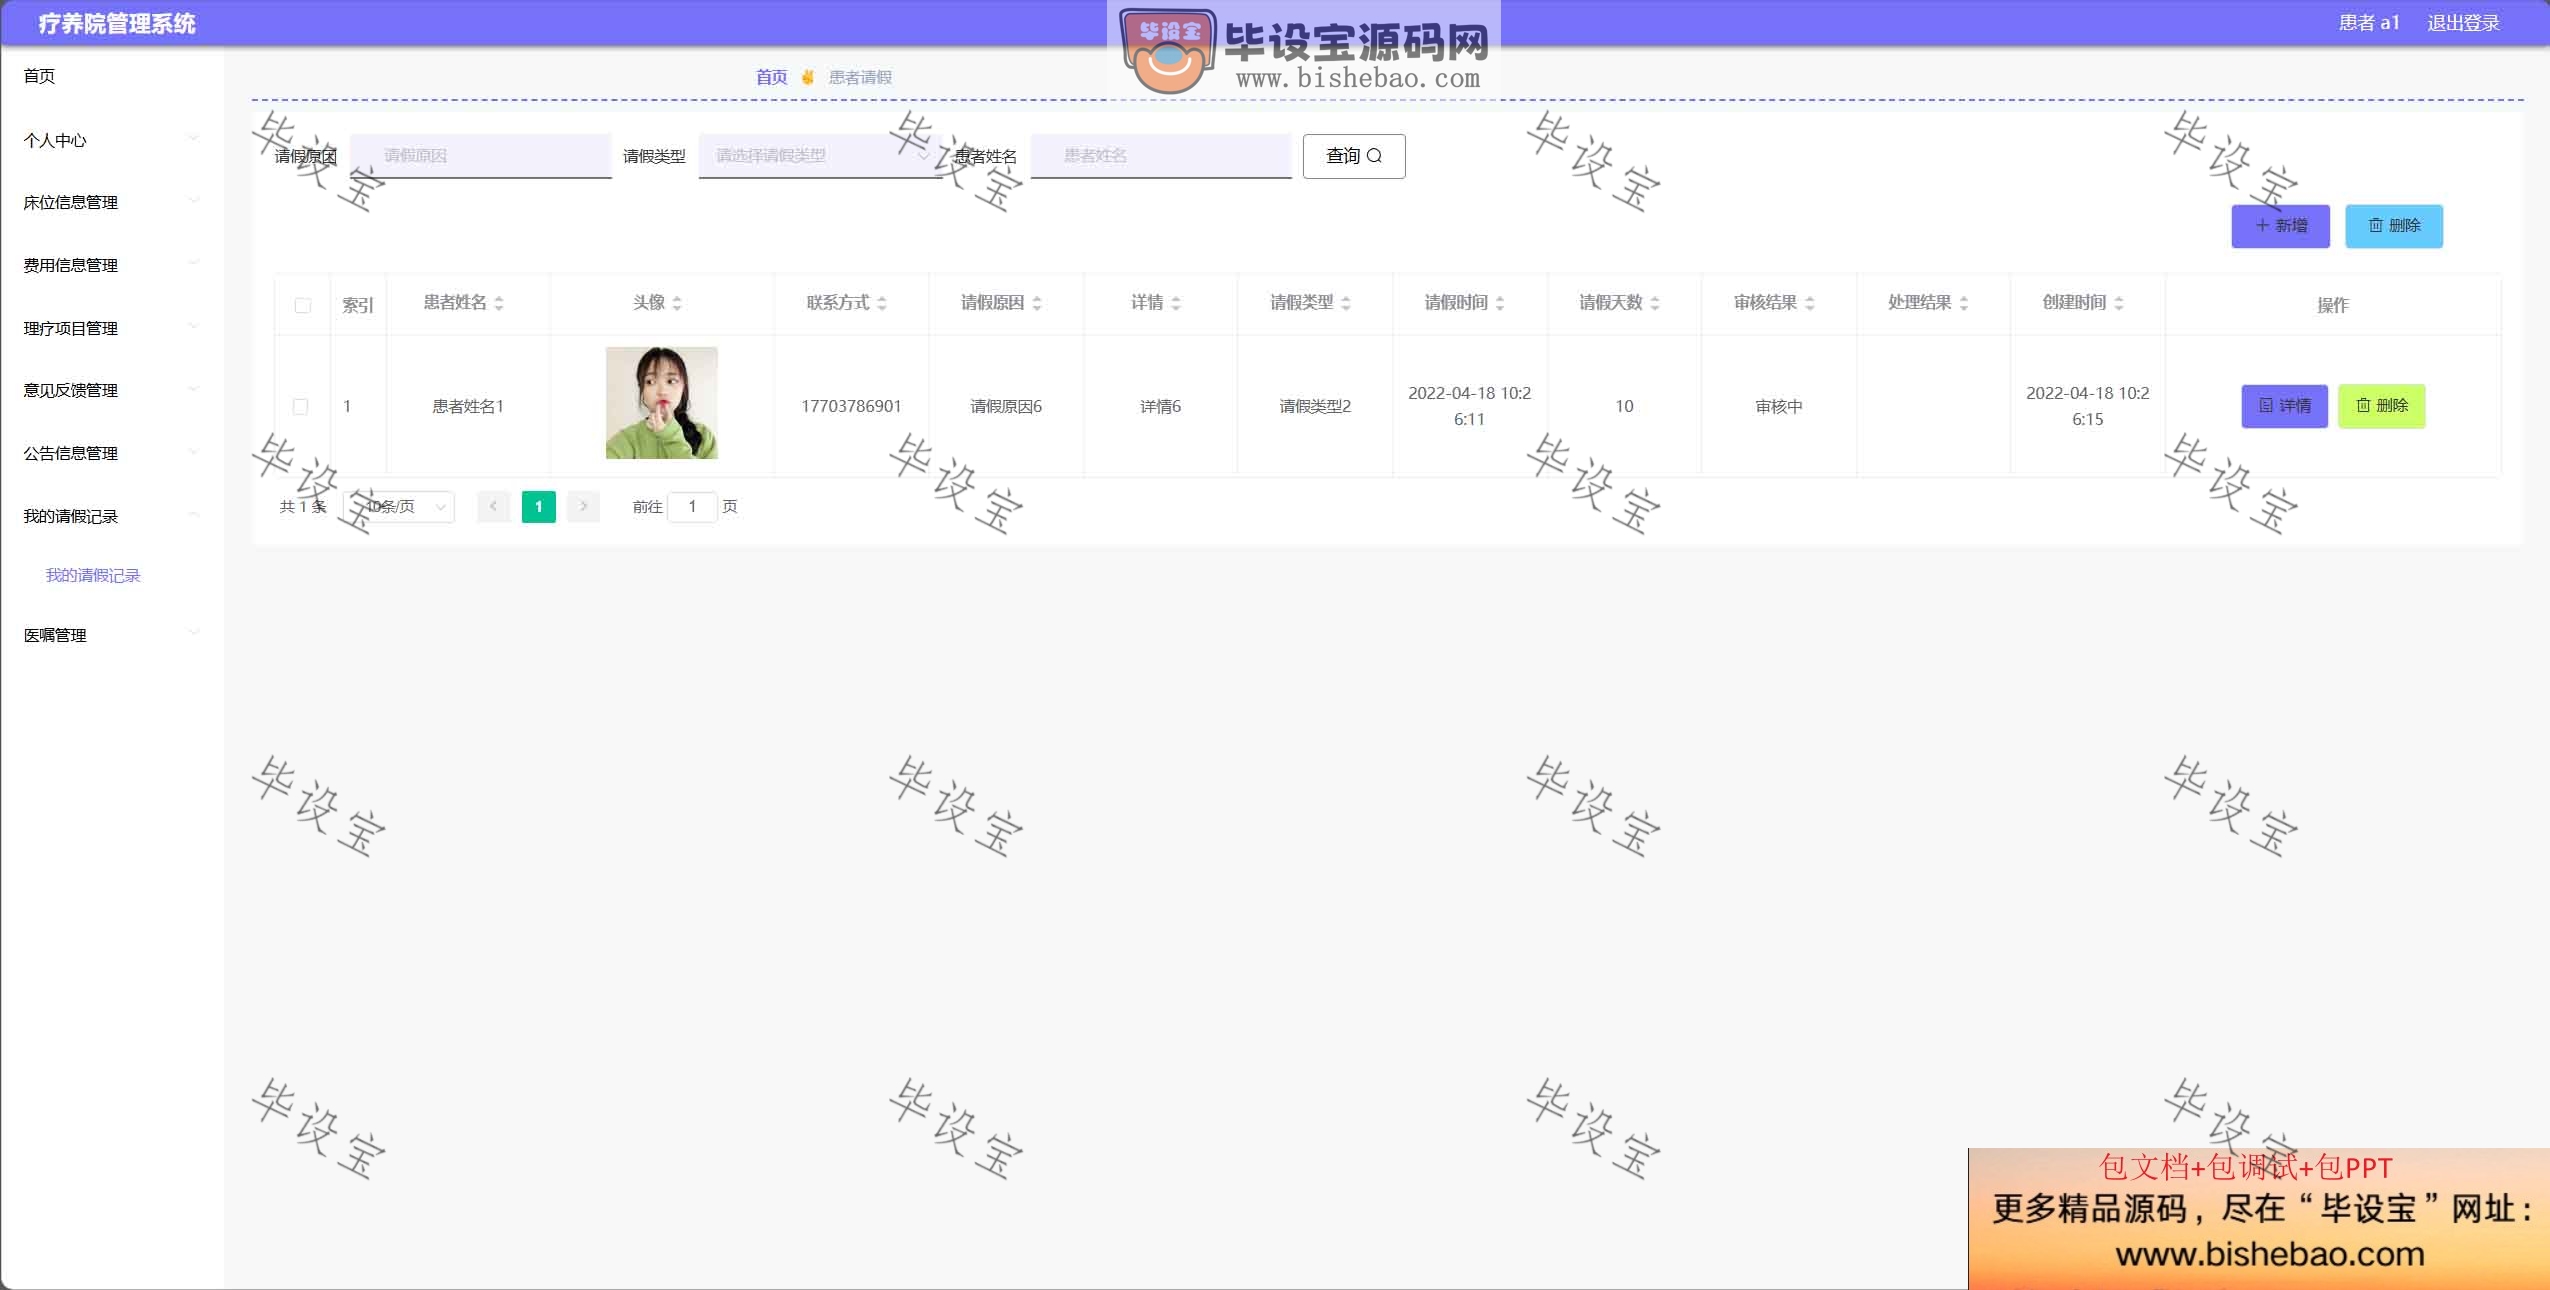
Task: Click 请假类型2 cell
Action: 1315,406
